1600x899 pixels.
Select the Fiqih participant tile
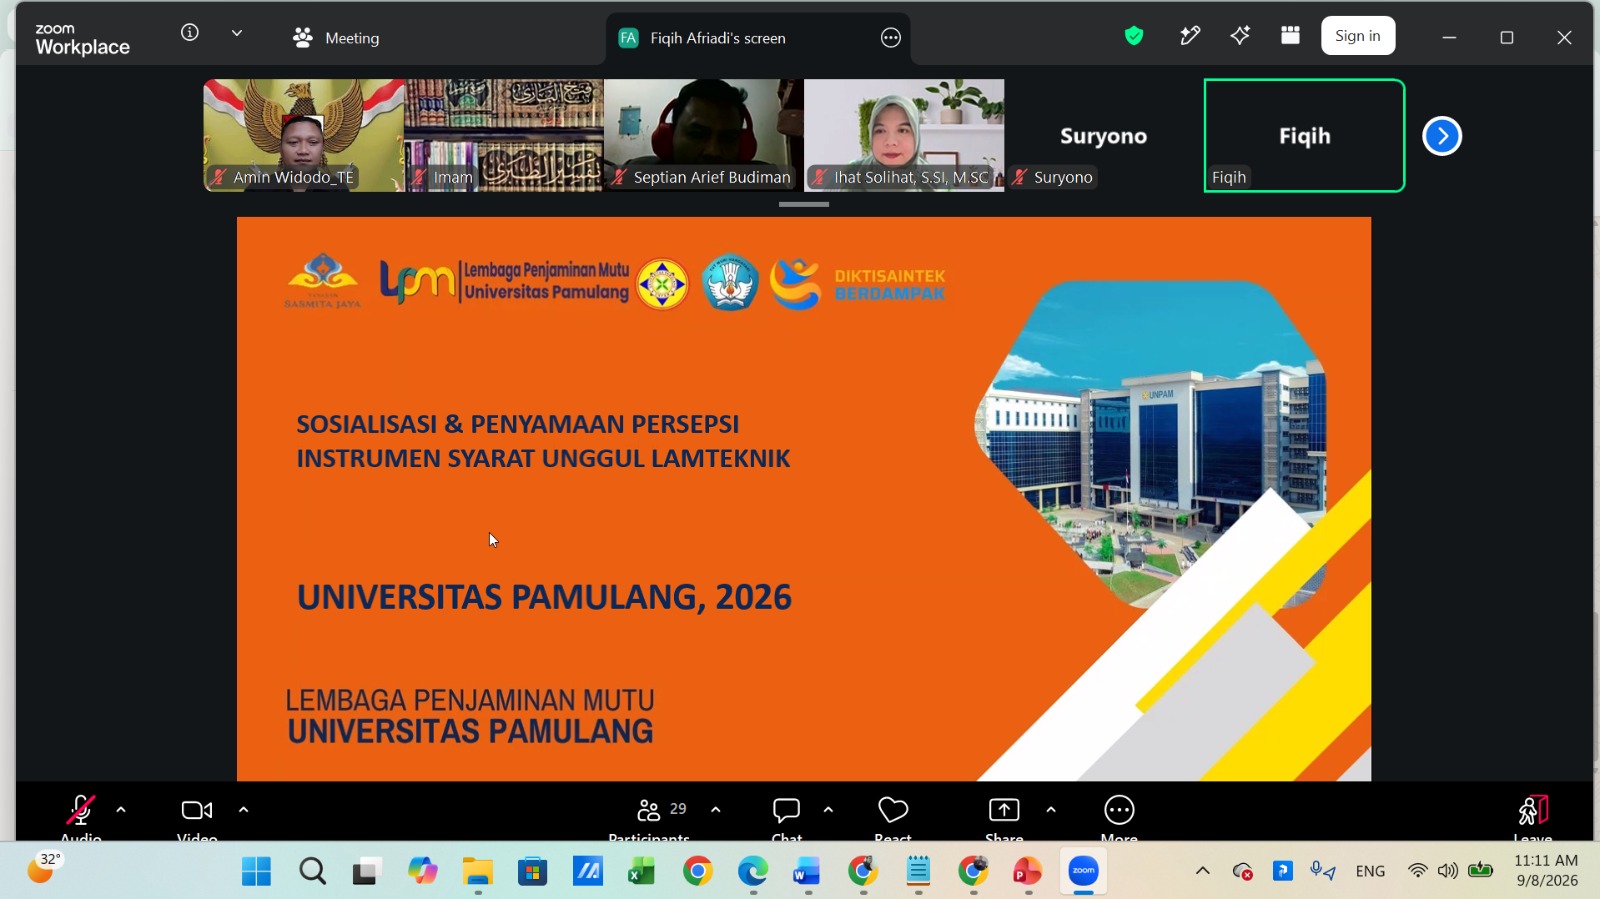click(x=1304, y=135)
